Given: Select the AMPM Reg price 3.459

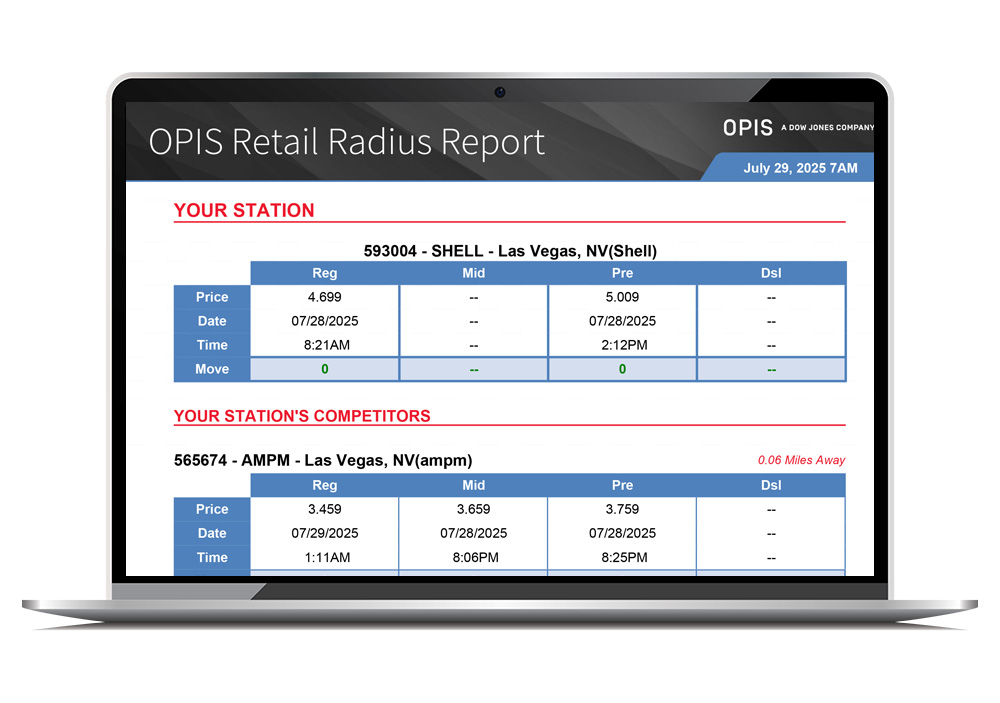Looking at the screenshot, I should 324,509.
